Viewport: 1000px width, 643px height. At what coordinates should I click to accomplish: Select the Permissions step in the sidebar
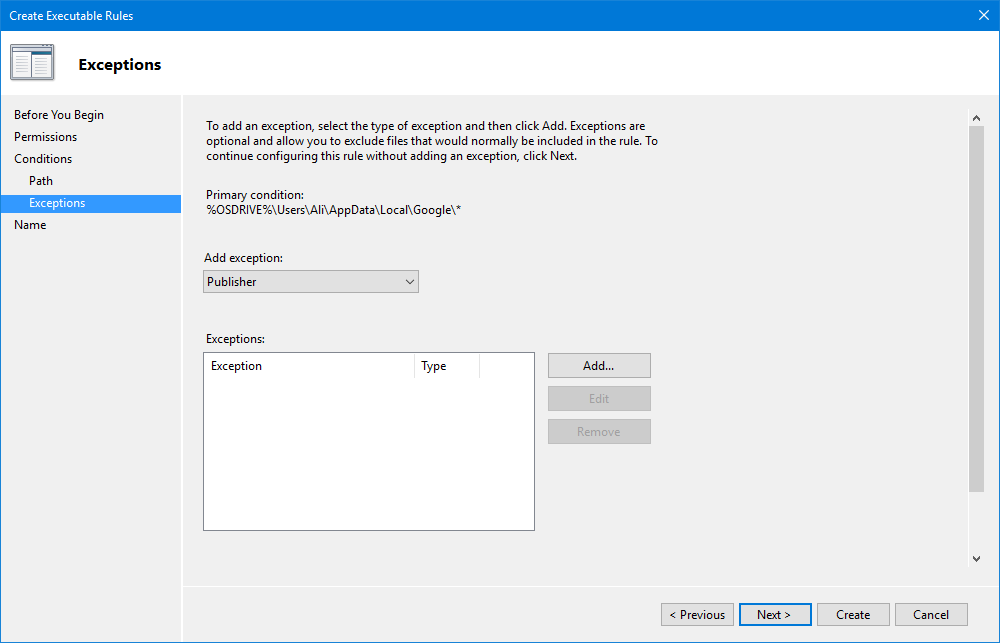coord(45,137)
